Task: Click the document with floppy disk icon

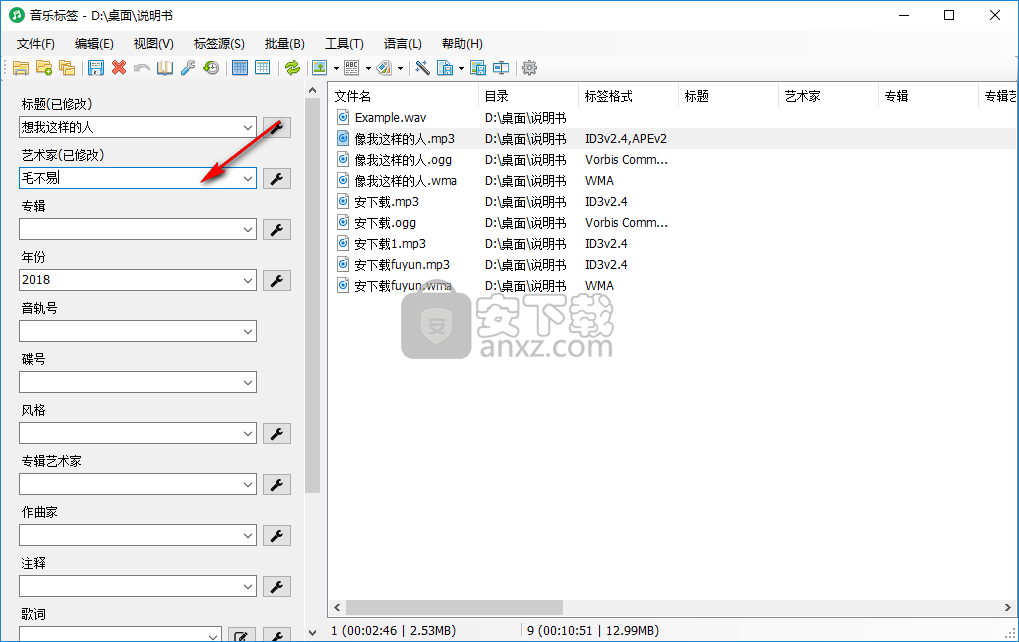Action: [x=445, y=68]
